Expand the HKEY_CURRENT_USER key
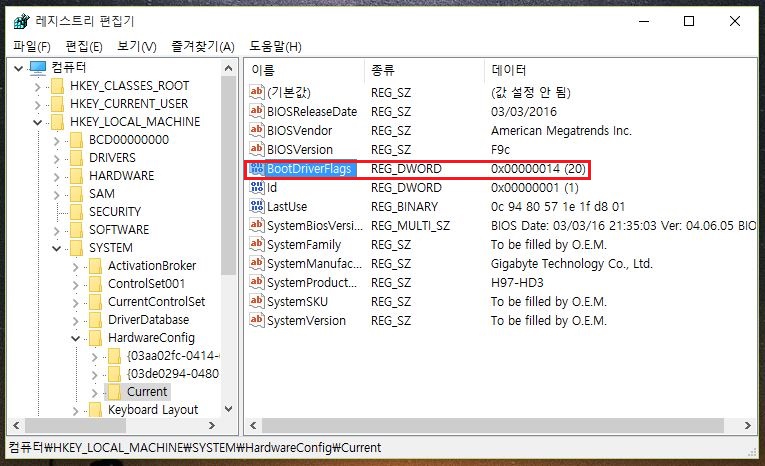 click(38, 104)
